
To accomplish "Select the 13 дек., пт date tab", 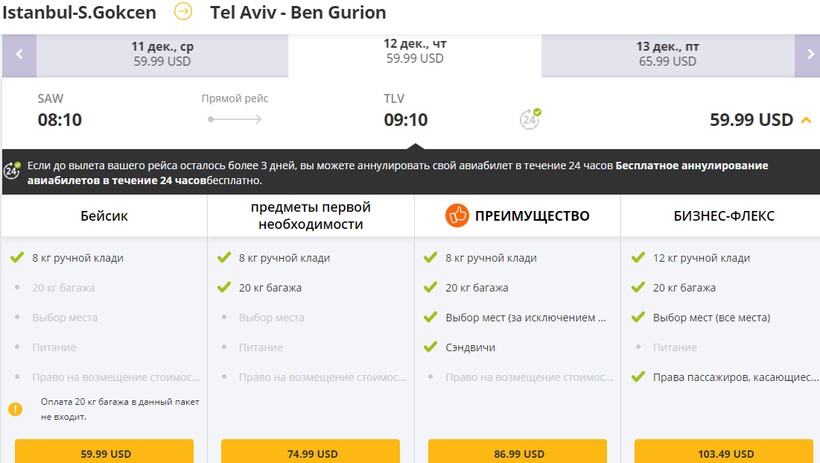I will click(667, 55).
